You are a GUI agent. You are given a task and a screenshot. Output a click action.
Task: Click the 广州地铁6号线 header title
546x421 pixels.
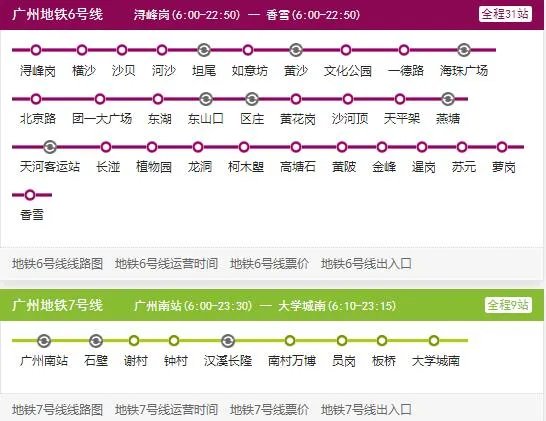[57, 15]
